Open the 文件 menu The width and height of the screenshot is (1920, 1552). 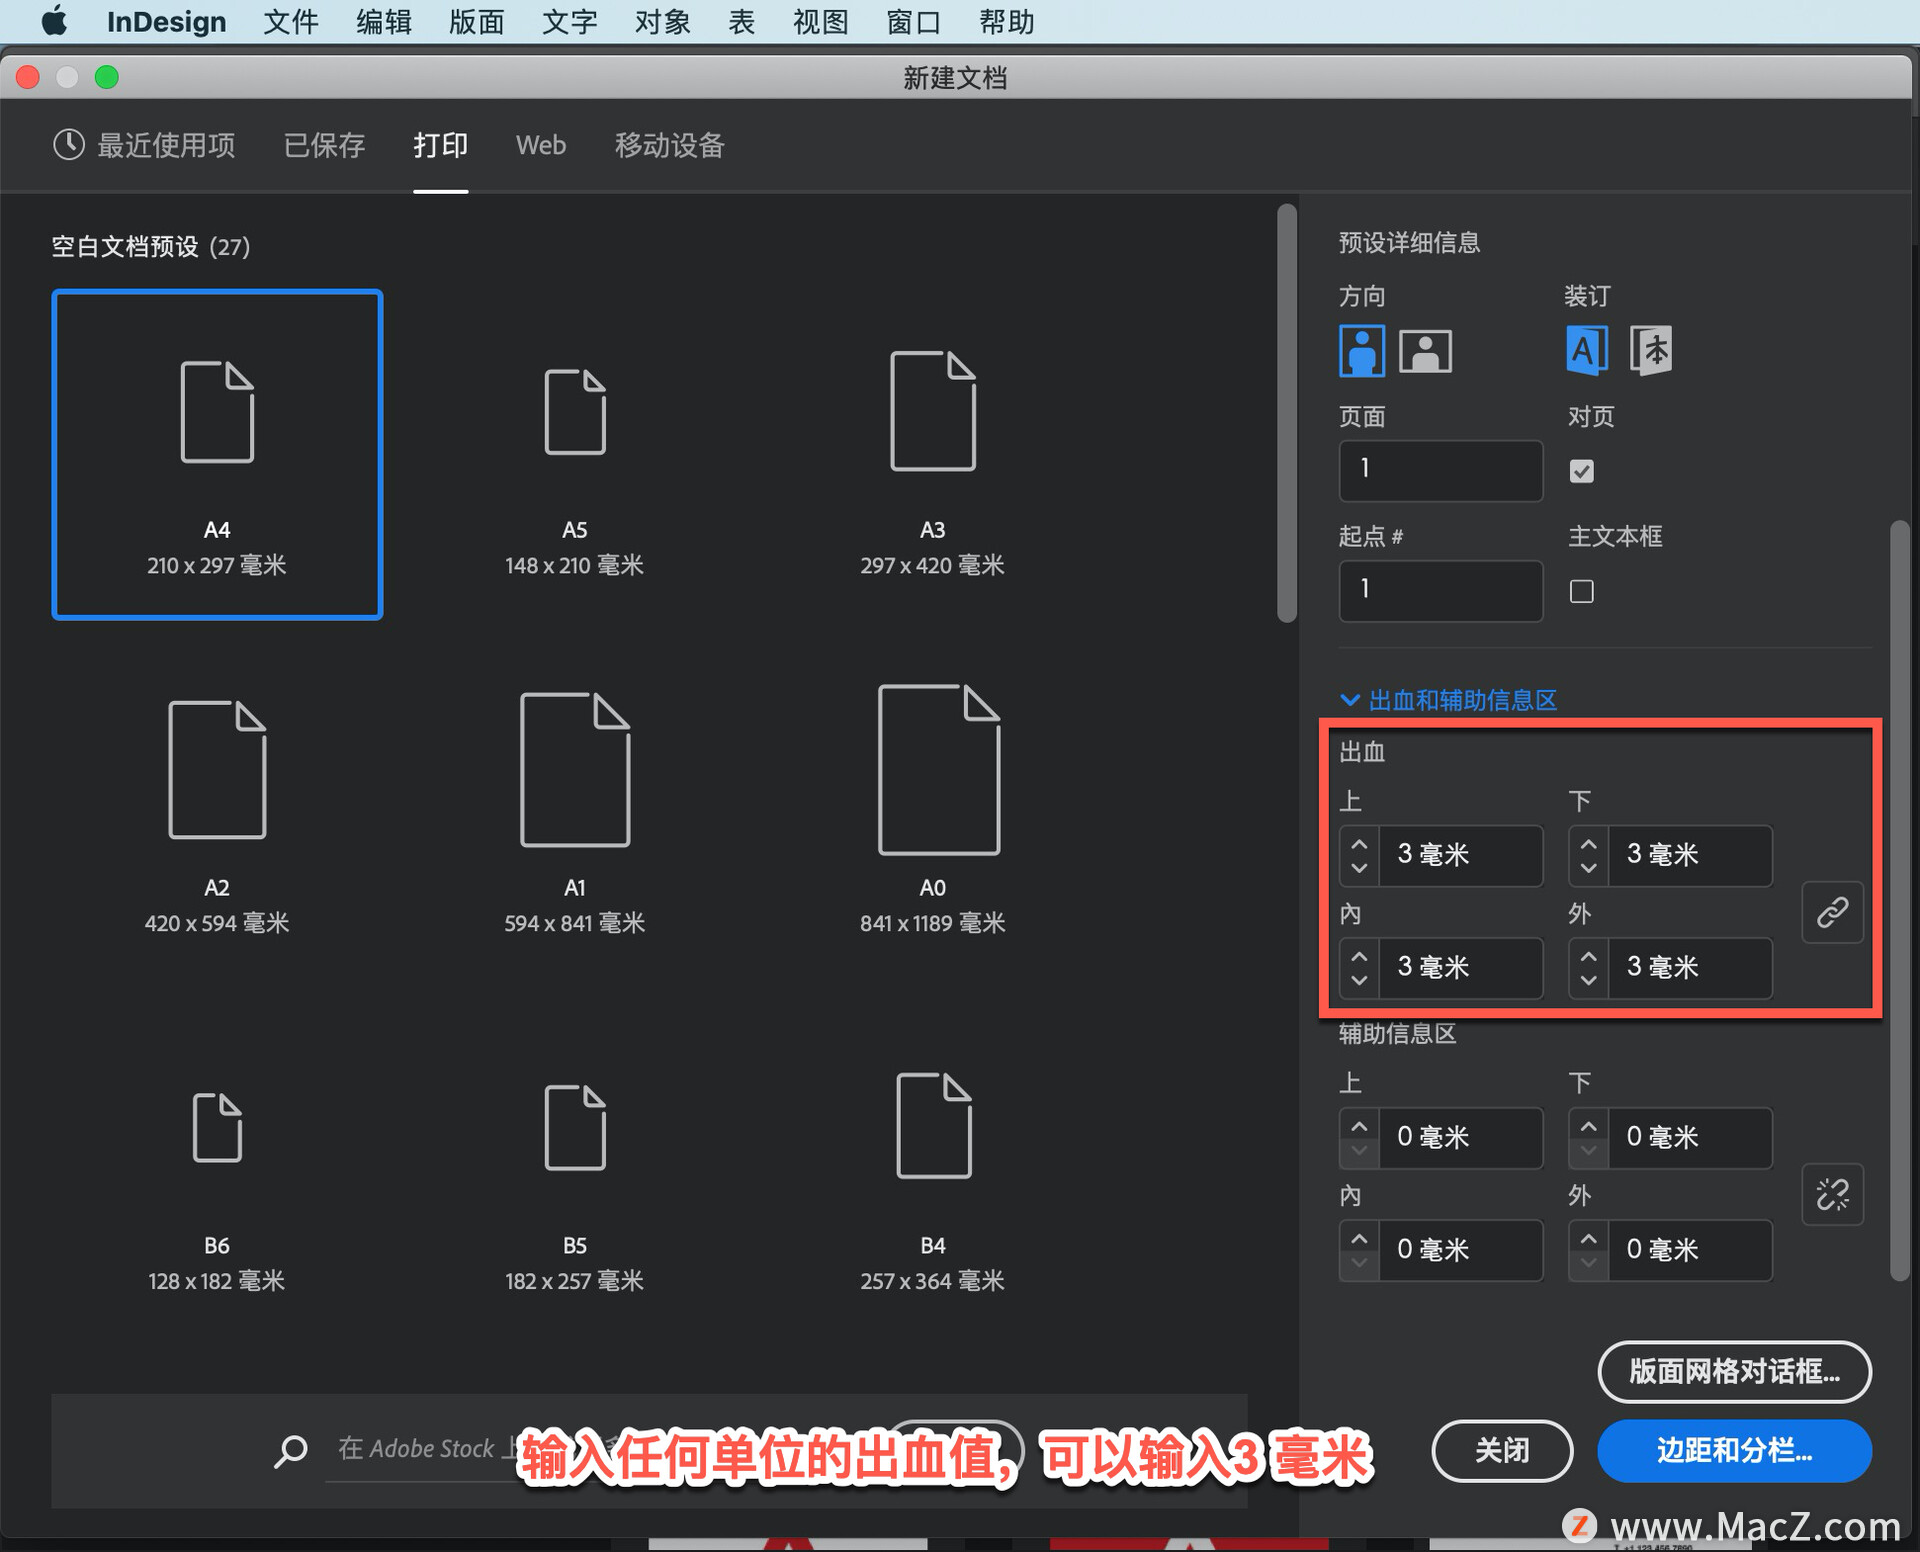[291, 21]
